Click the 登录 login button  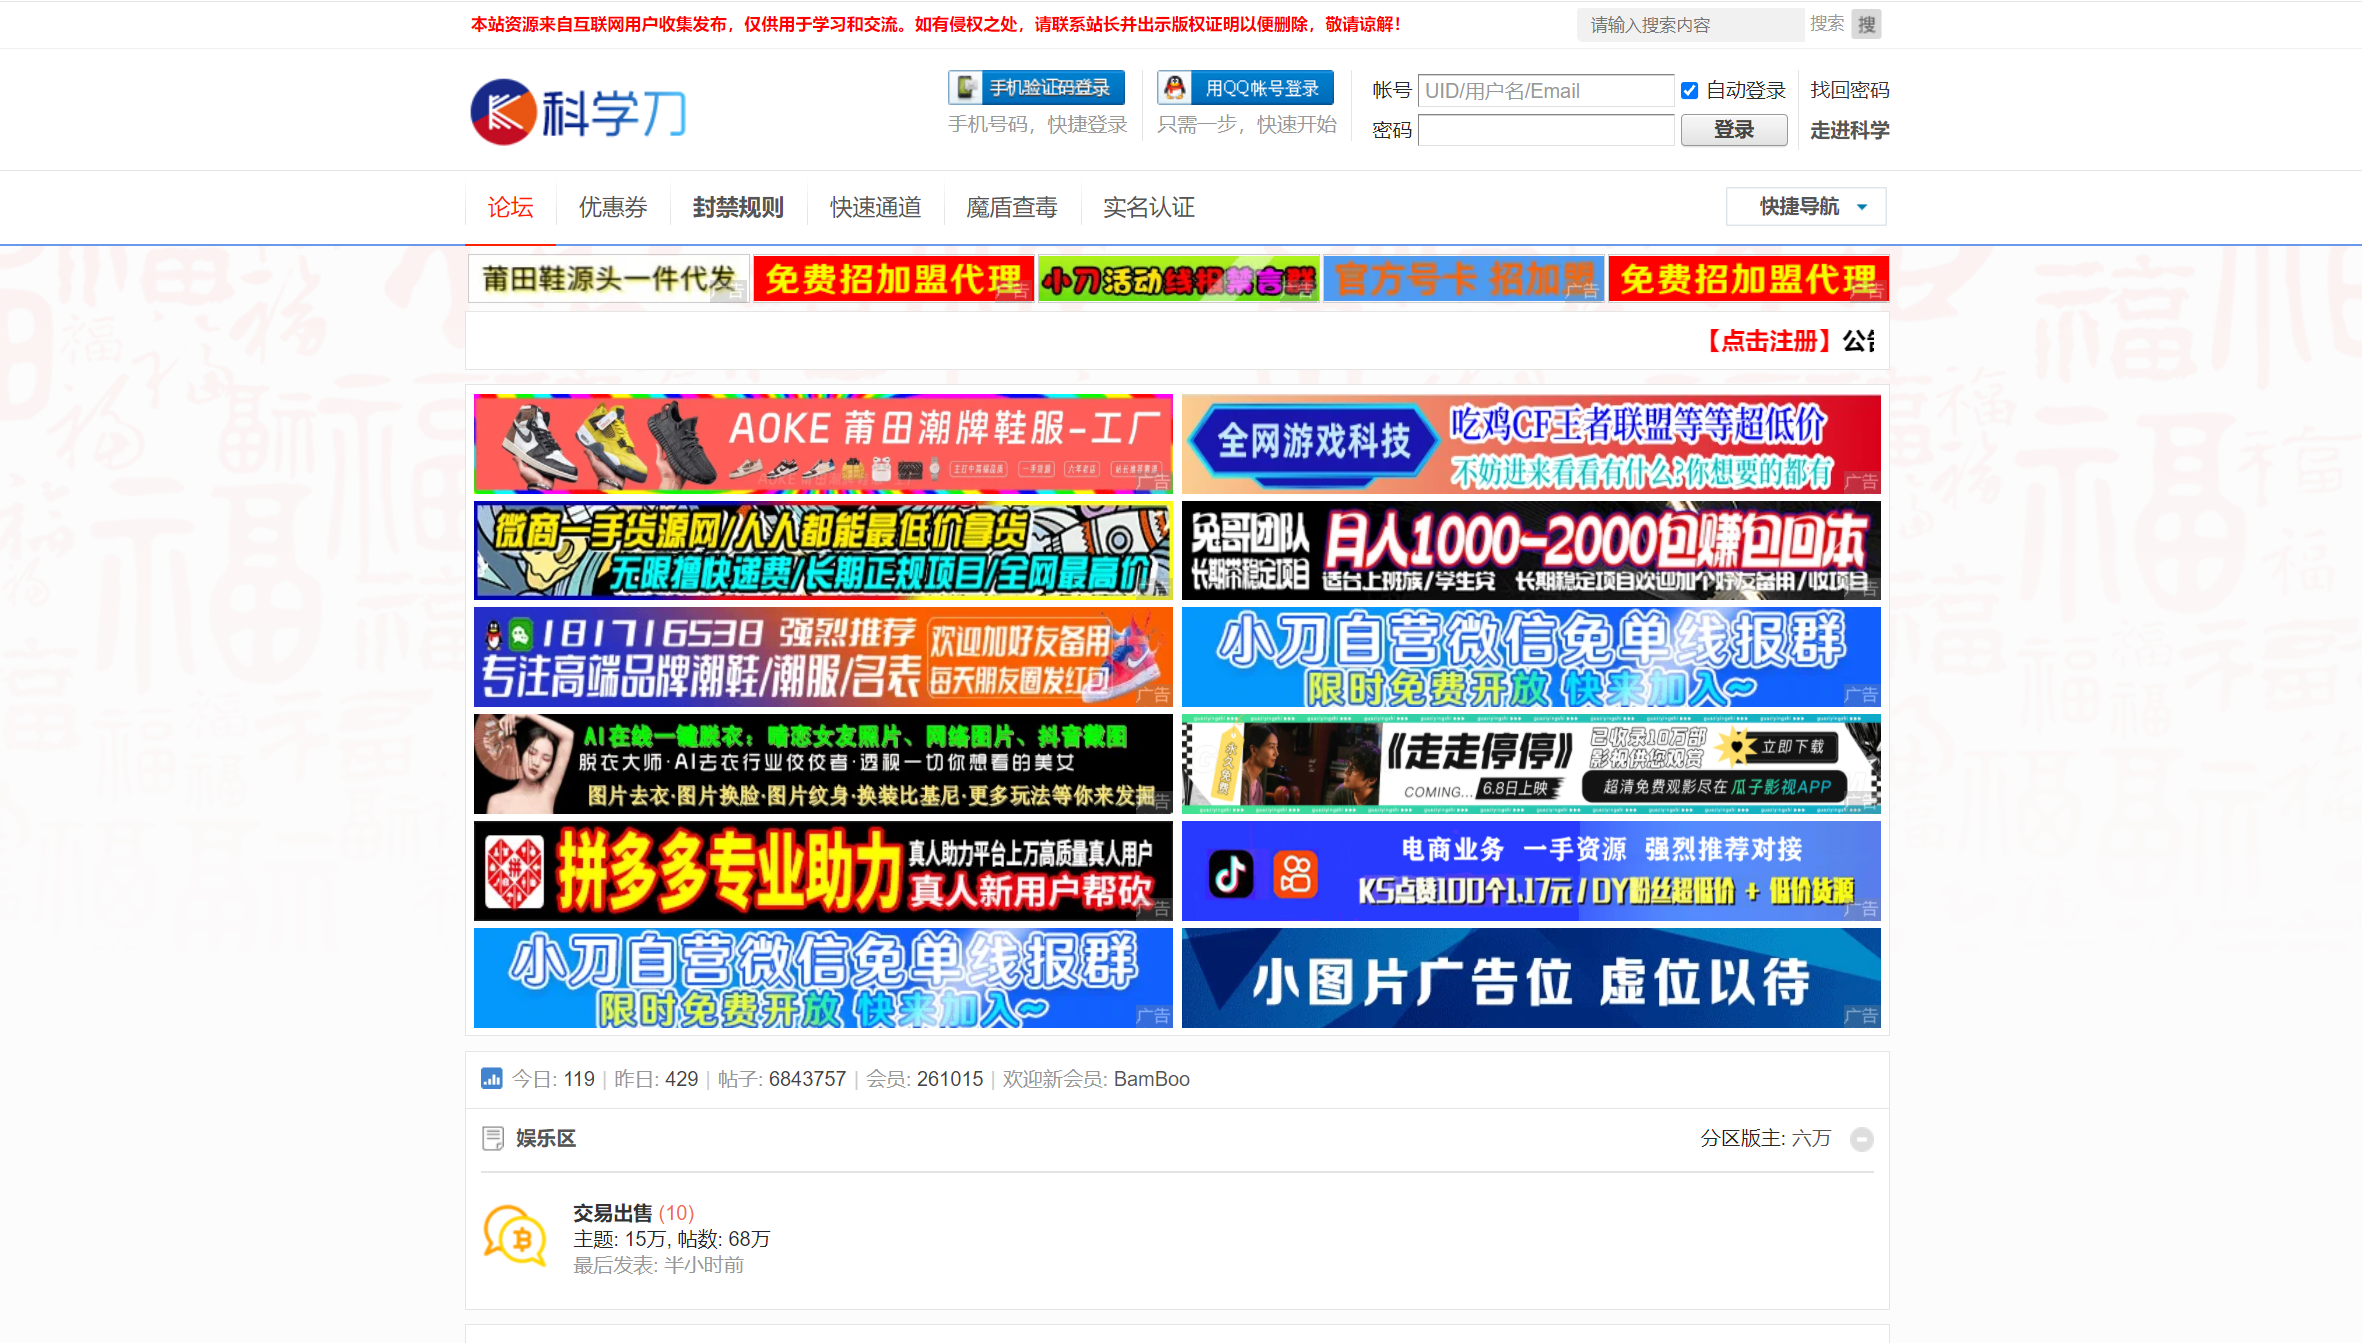(x=1734, y=130)
